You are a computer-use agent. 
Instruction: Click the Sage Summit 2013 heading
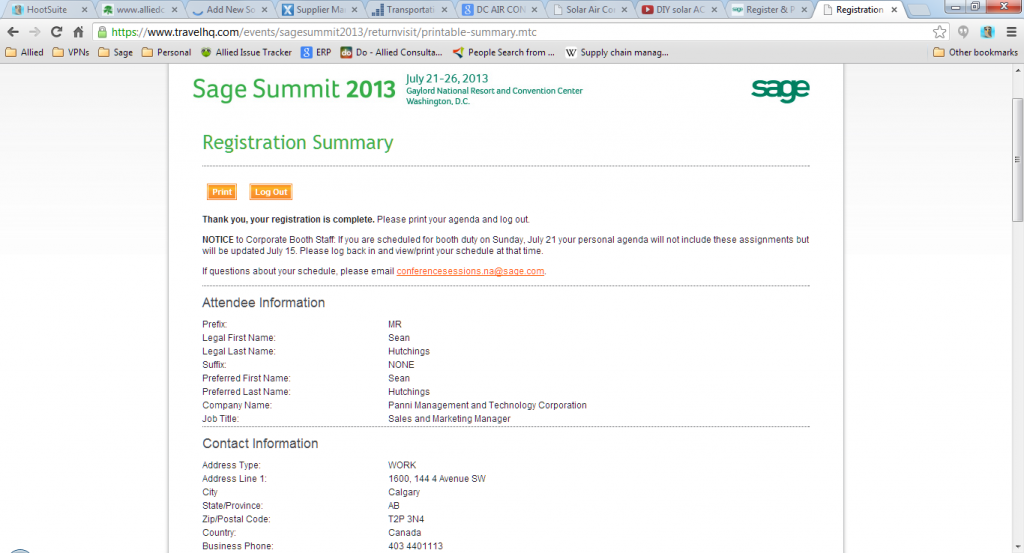coord(294,89)
